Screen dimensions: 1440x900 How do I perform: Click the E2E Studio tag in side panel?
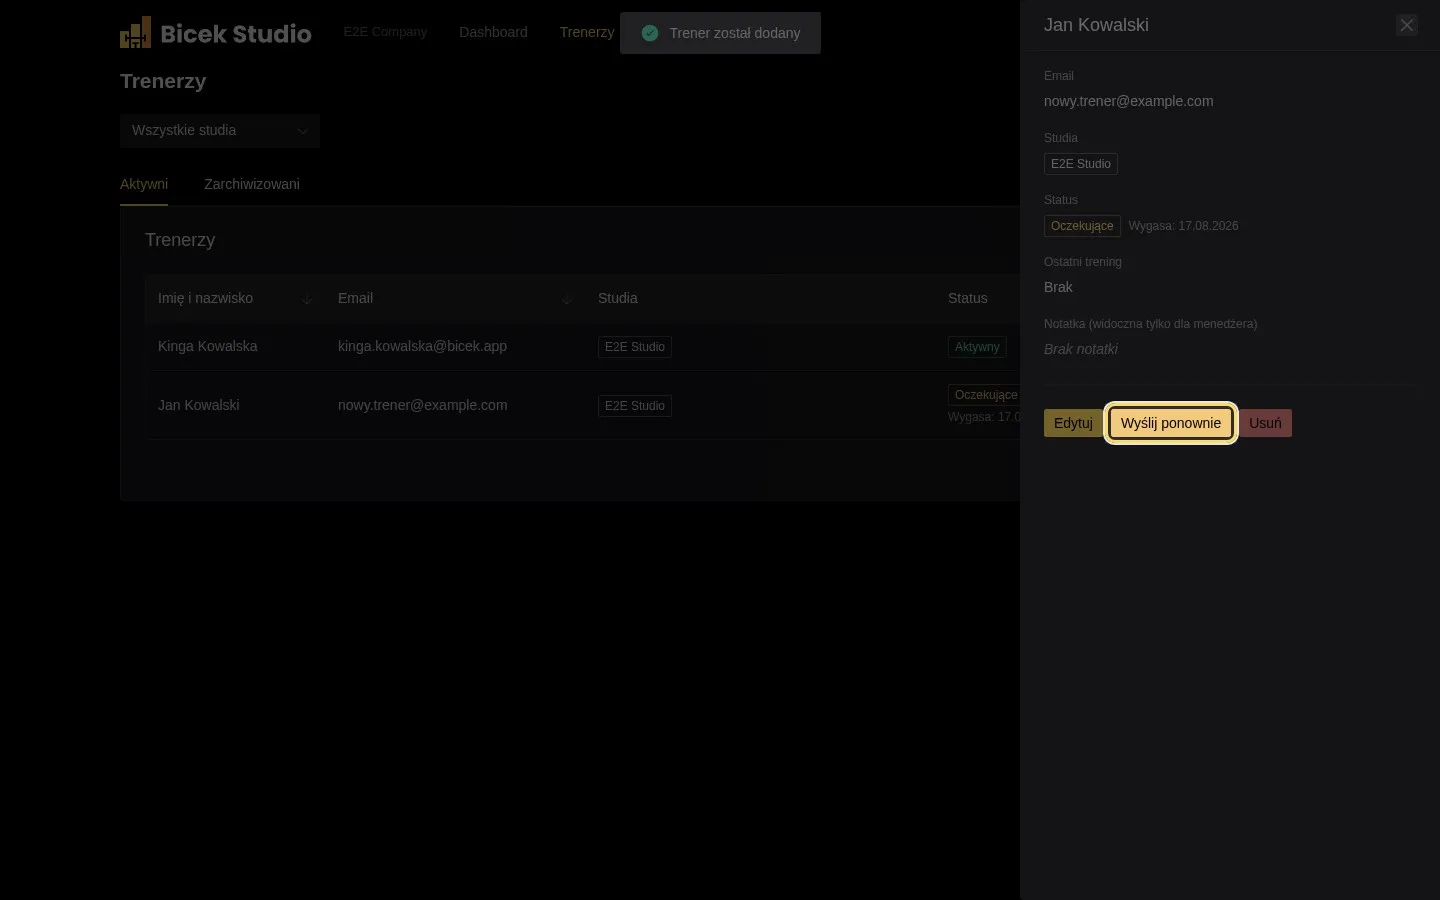point(1081,164)
